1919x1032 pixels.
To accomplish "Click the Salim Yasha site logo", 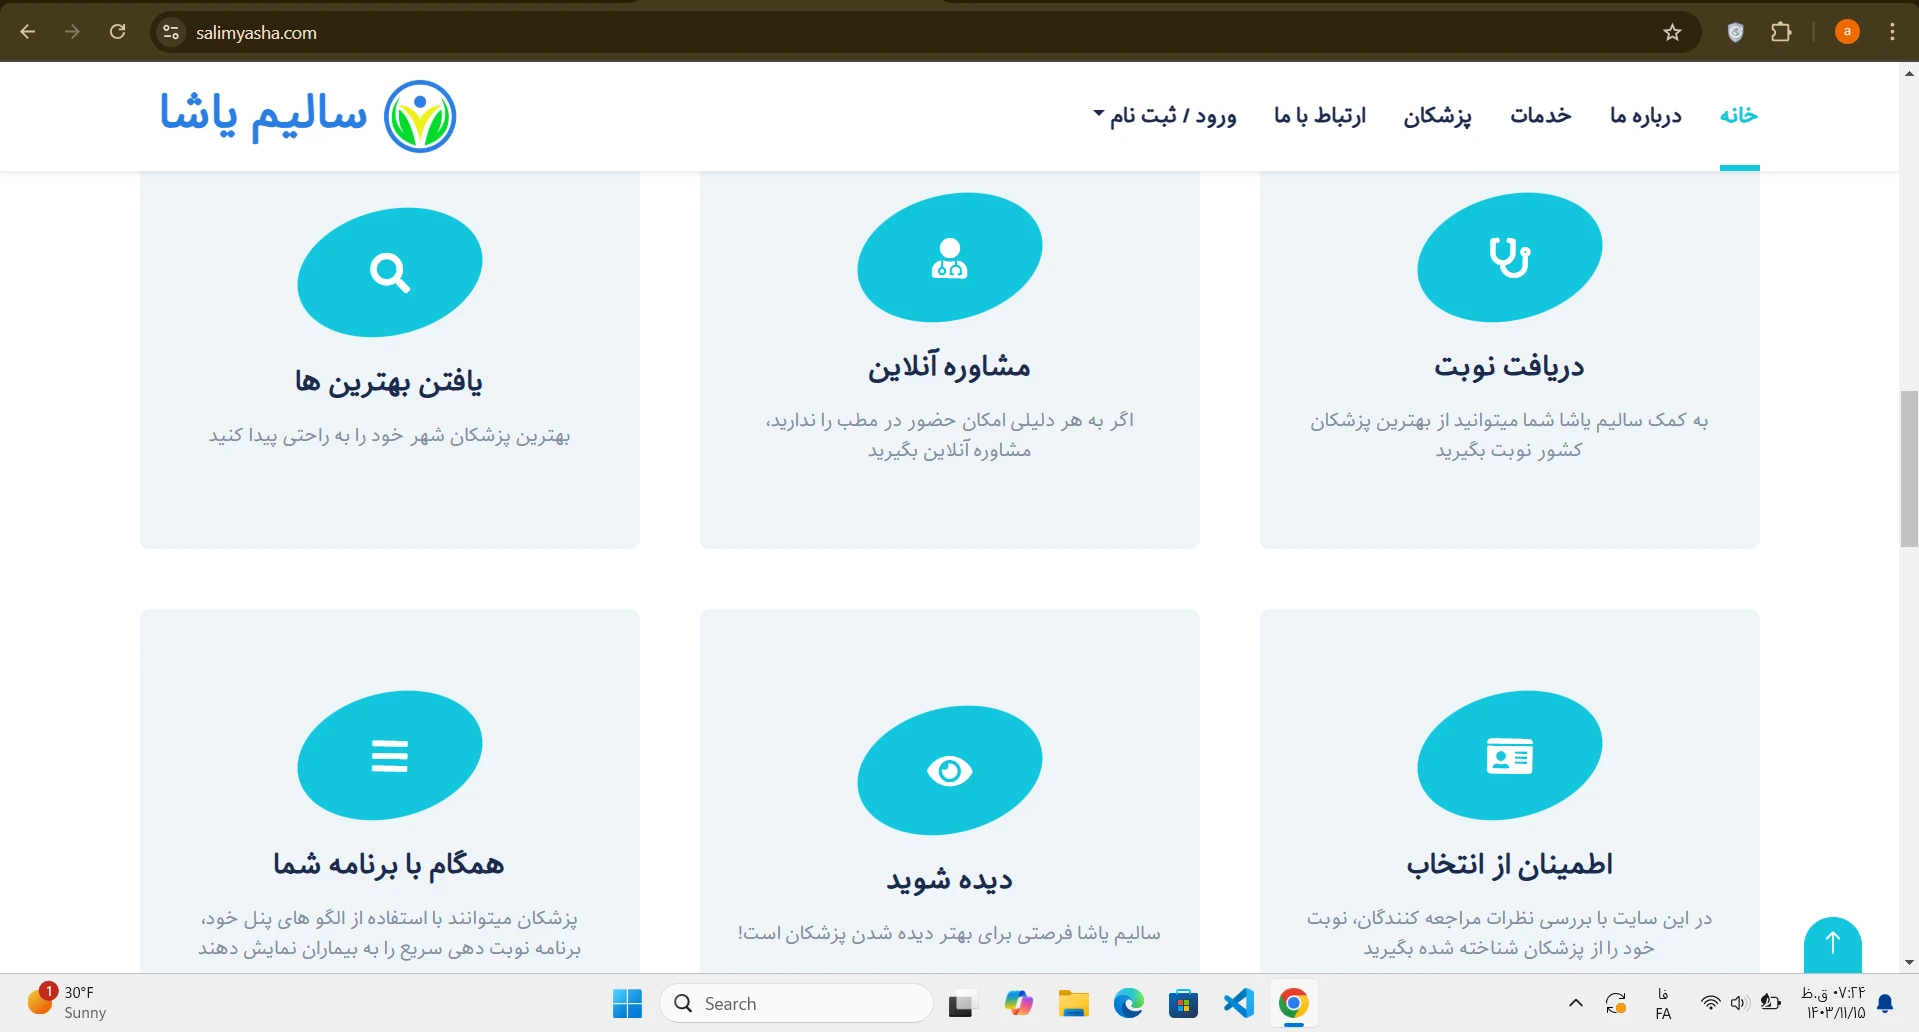I will [308, 116].
